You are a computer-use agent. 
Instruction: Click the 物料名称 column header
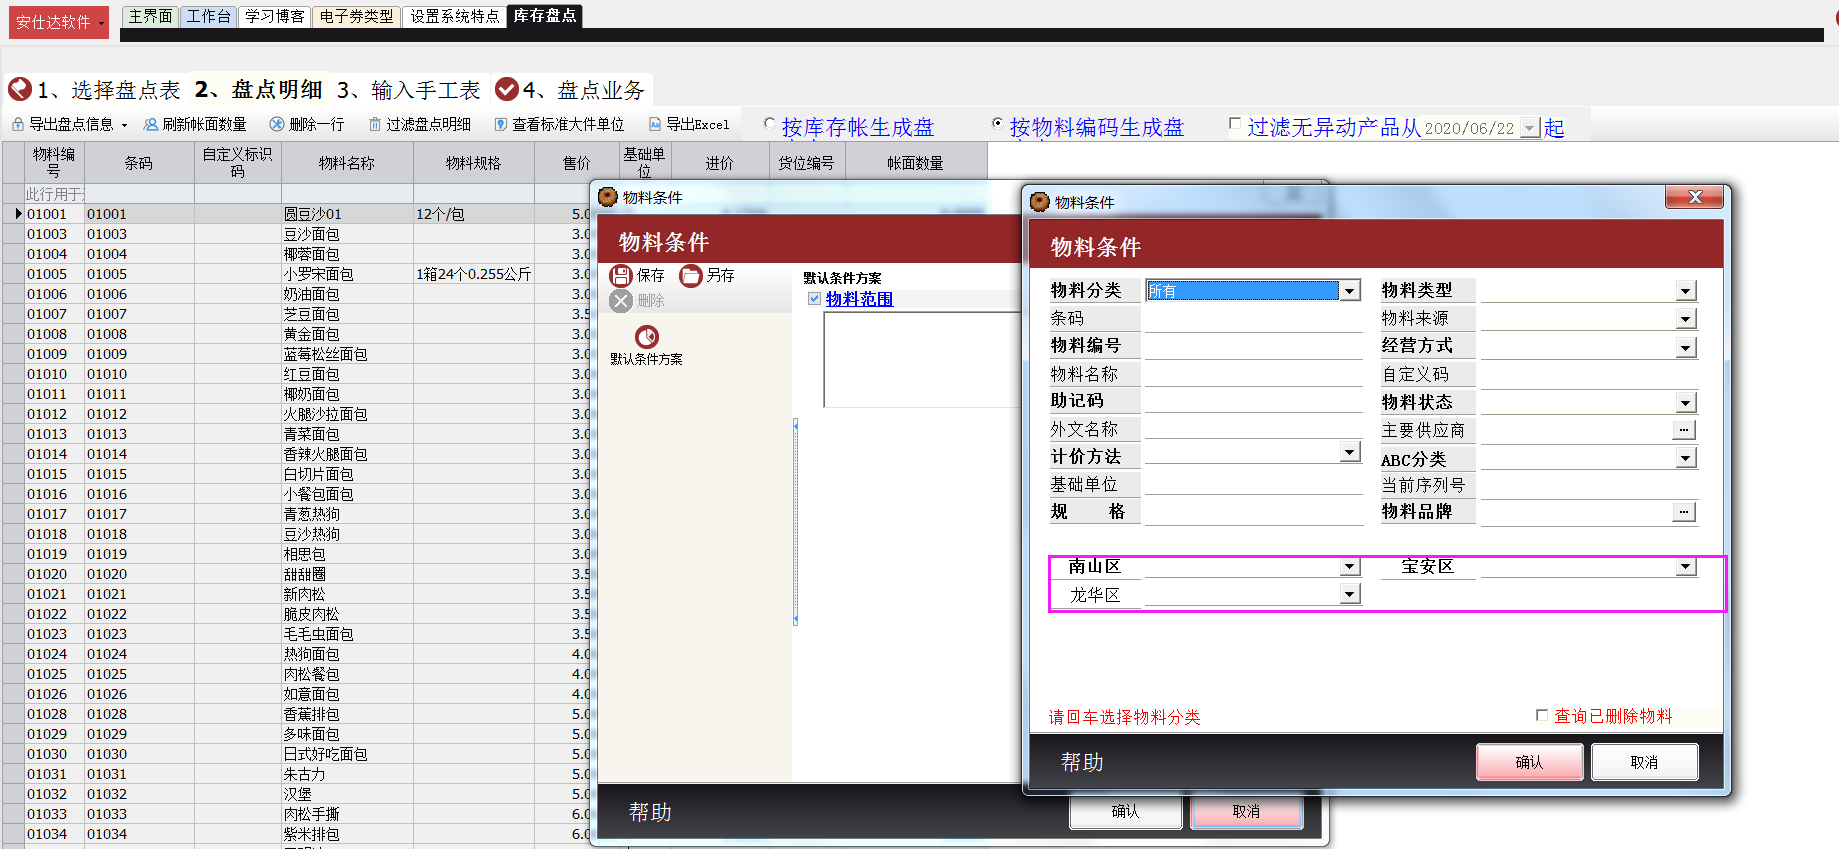tap(347, 163)
